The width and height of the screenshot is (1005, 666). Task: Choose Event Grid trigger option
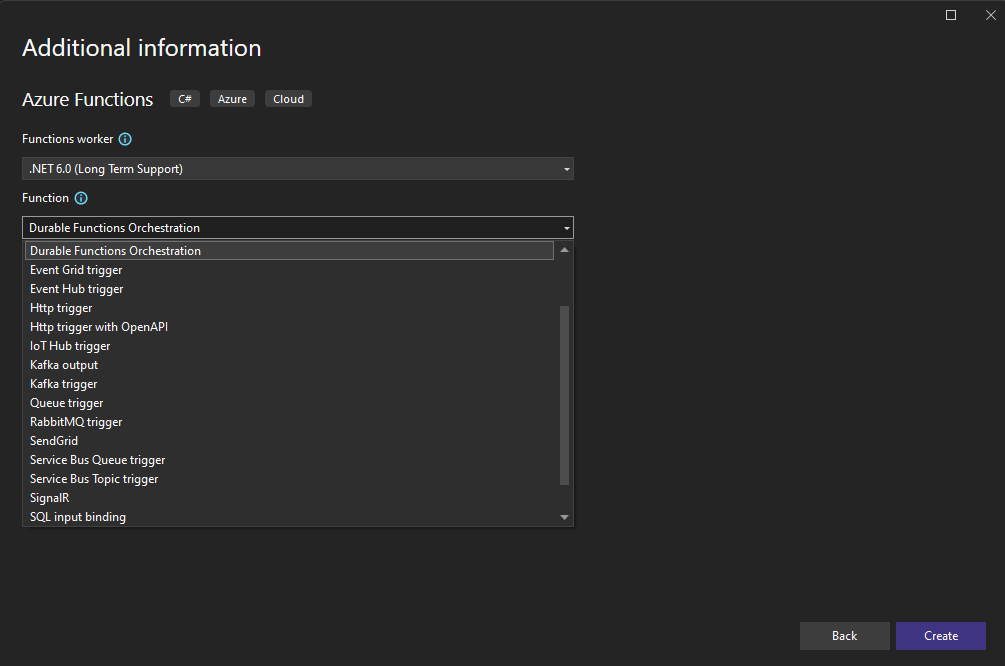[x=76, y=270]
